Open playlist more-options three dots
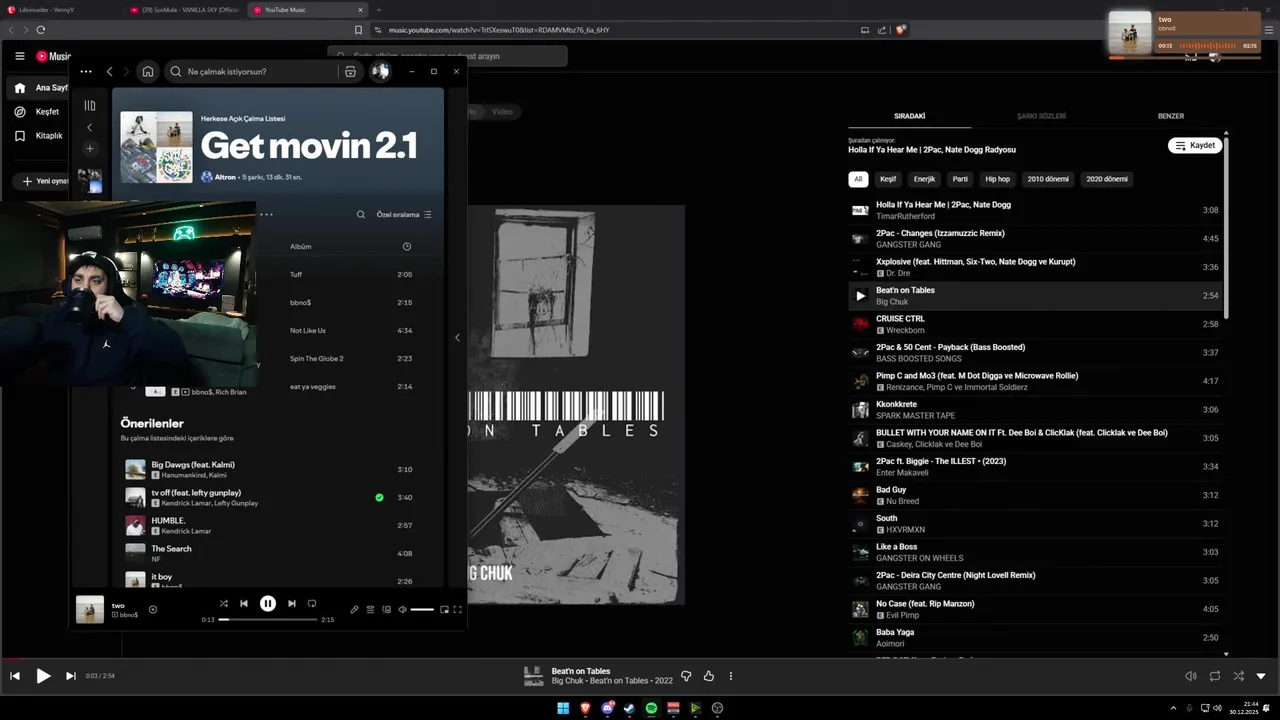 coord(266,214)
